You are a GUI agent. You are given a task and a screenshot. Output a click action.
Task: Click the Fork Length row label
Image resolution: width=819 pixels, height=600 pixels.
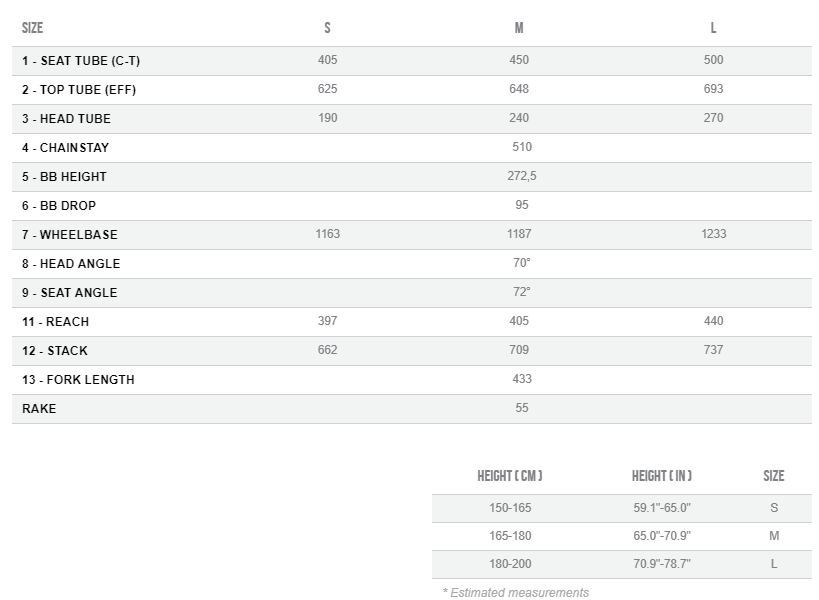[78, 380]
